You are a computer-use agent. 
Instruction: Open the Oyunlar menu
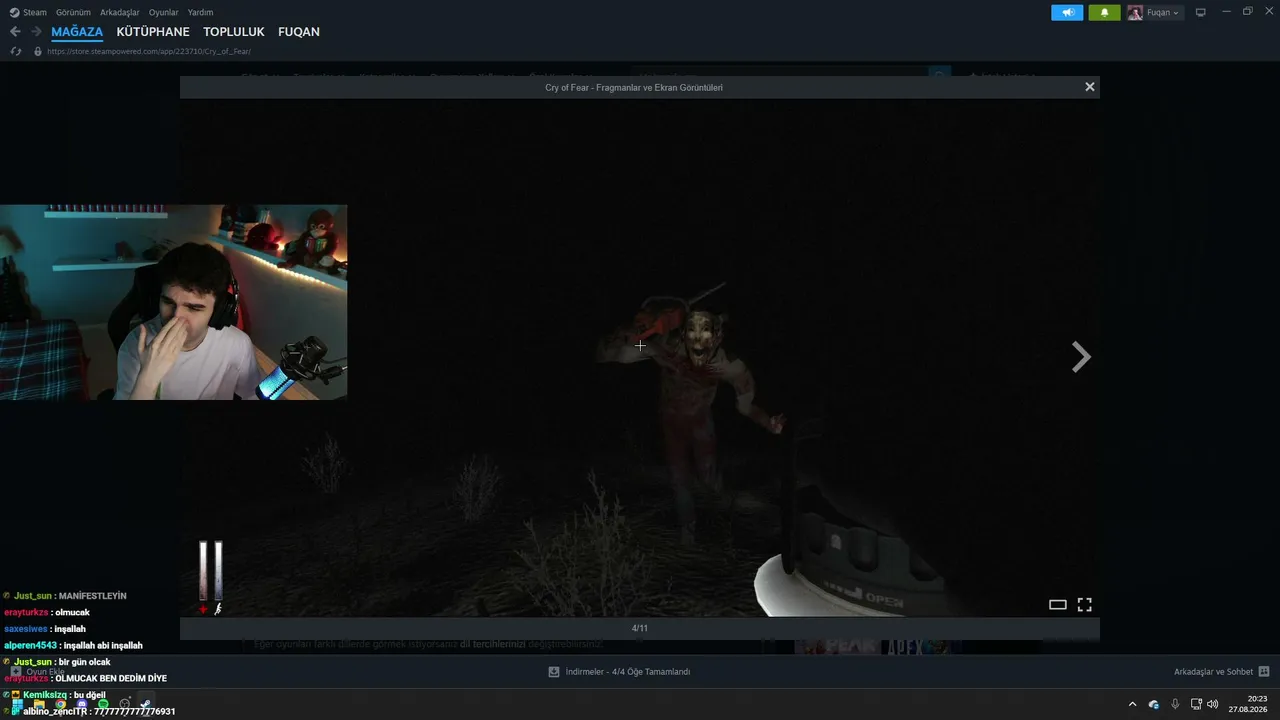coord(163,13)
